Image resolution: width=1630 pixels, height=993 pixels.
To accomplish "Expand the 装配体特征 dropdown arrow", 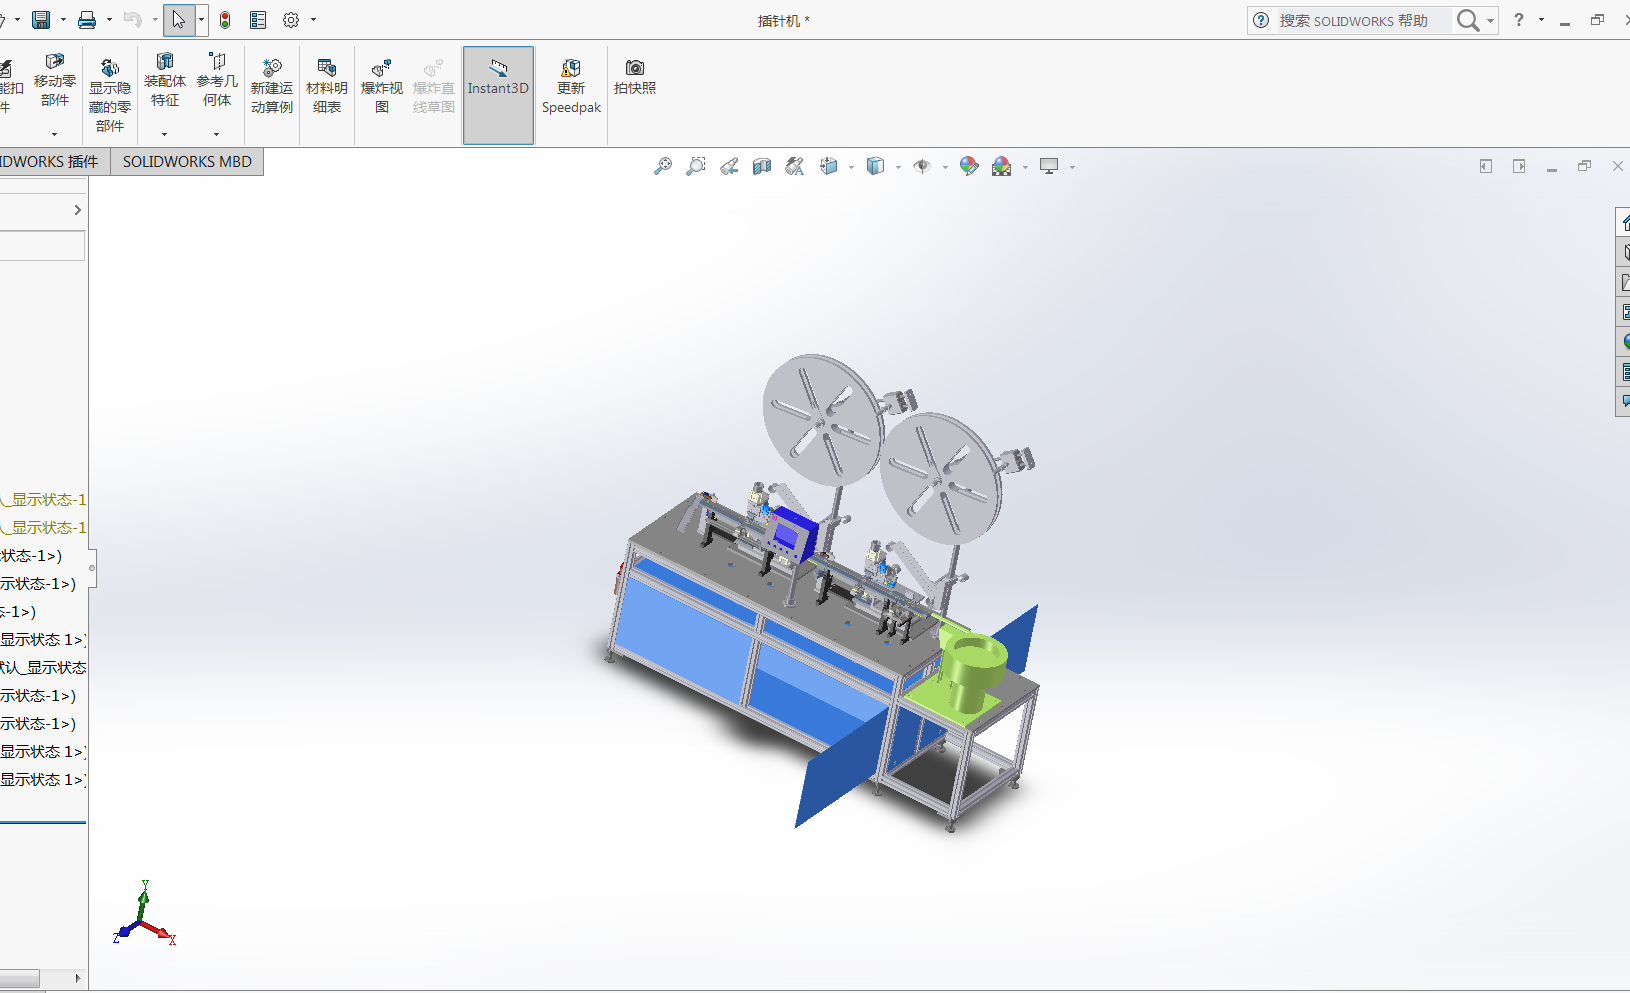I will (165, 134).
